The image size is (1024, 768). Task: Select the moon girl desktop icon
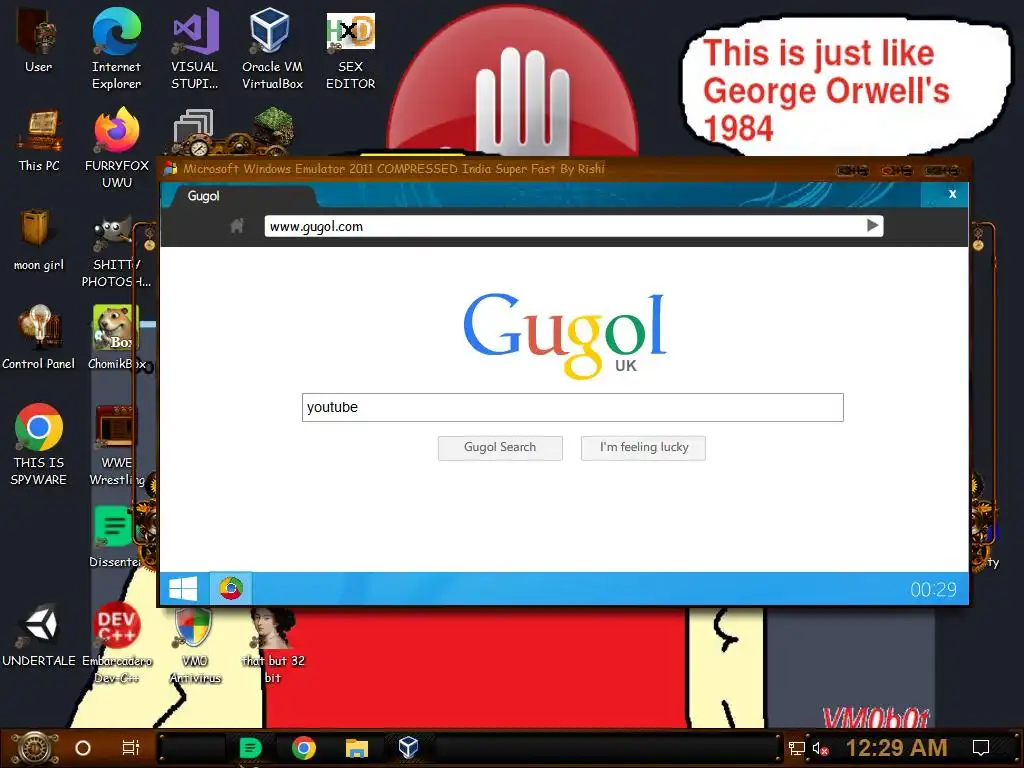(39, 239)
